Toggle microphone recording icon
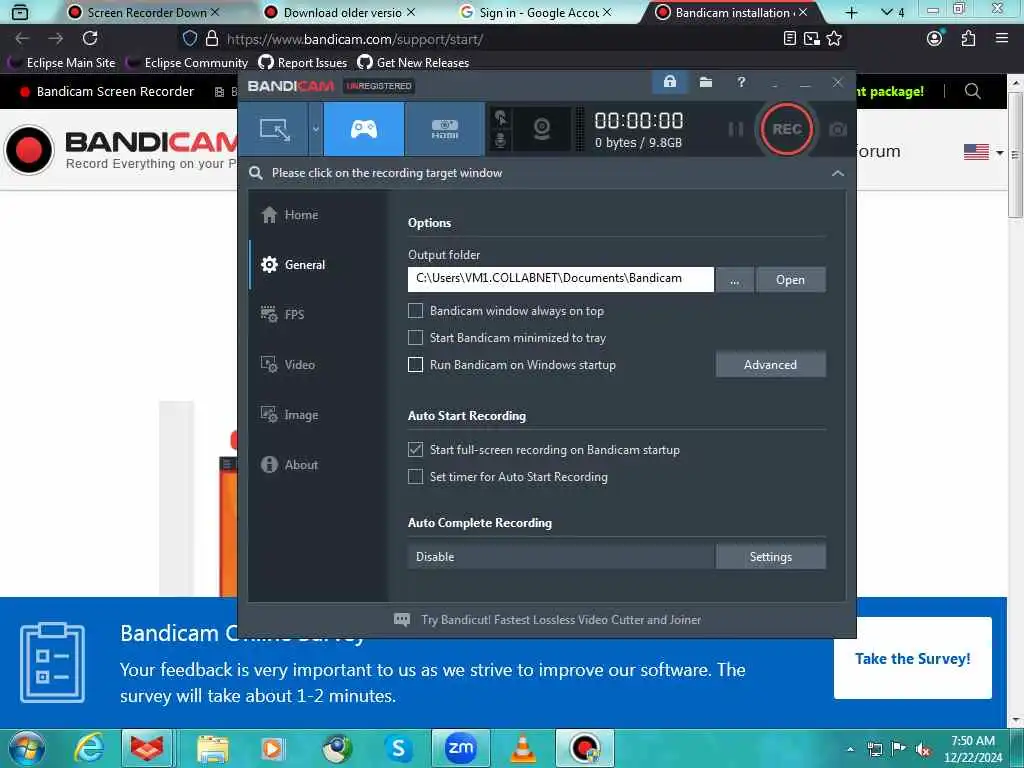Screen dimensions: 1024x768 [501, 140]
